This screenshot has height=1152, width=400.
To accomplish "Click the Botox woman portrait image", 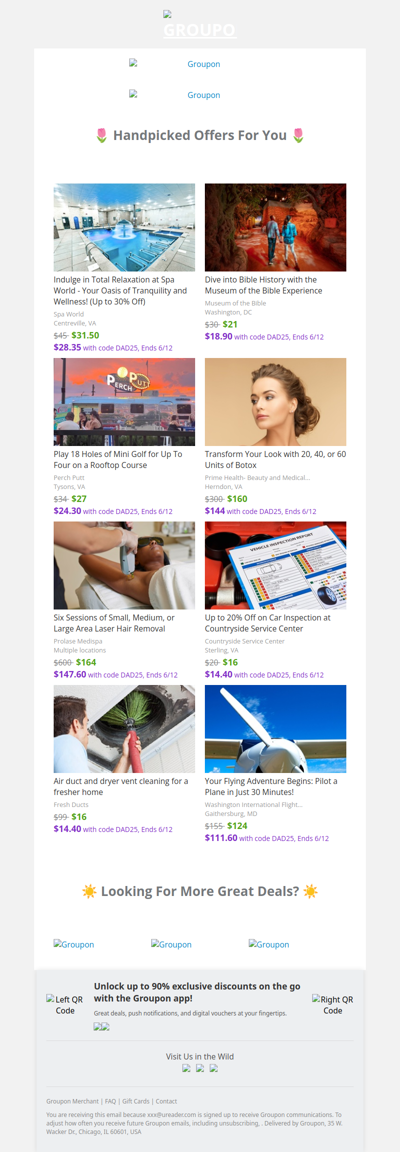I will click(276, 402).
